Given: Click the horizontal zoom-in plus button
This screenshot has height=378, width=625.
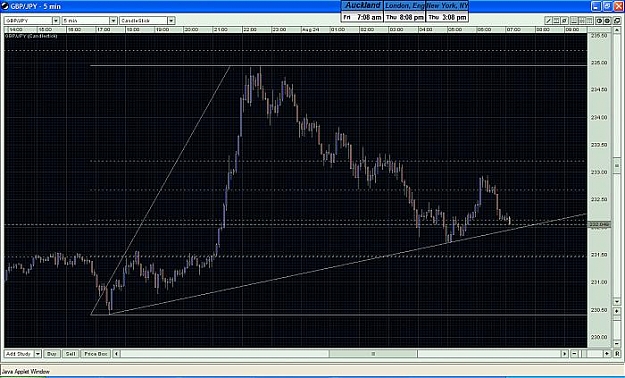Looking at the screenshot, I should pyautogui.click(x=607, y=354).
